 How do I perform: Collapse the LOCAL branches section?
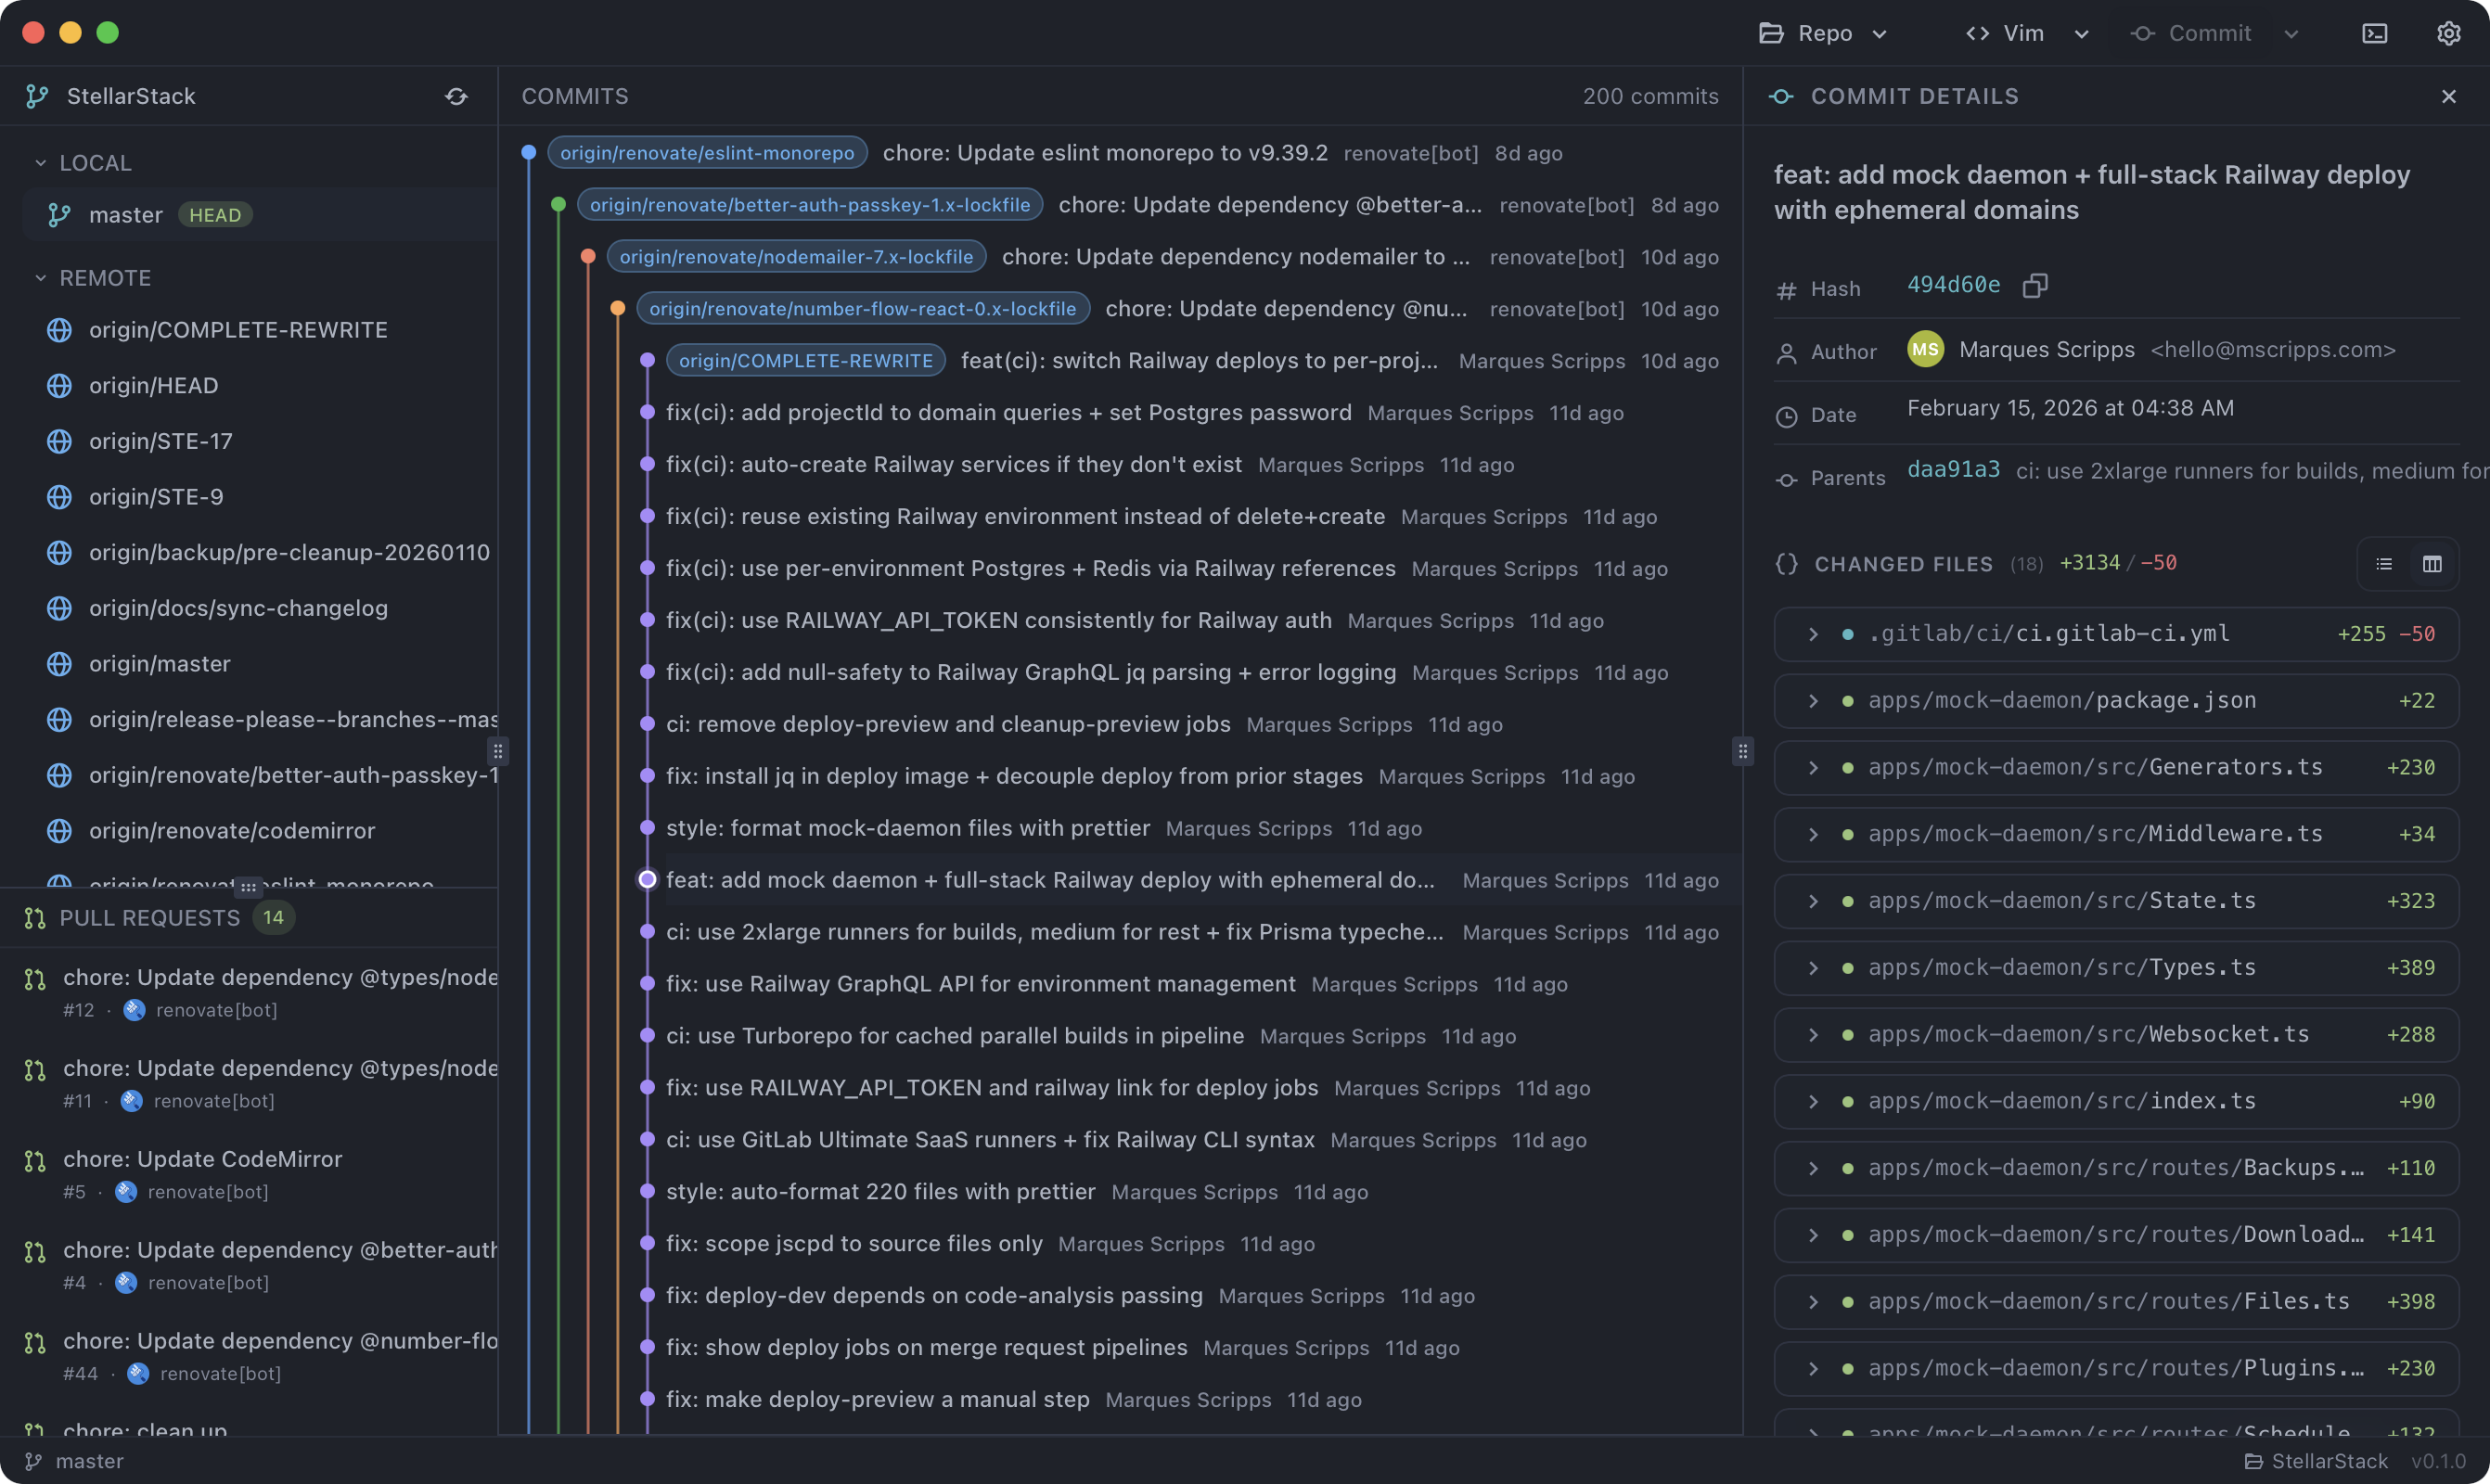tap(40, 163)
